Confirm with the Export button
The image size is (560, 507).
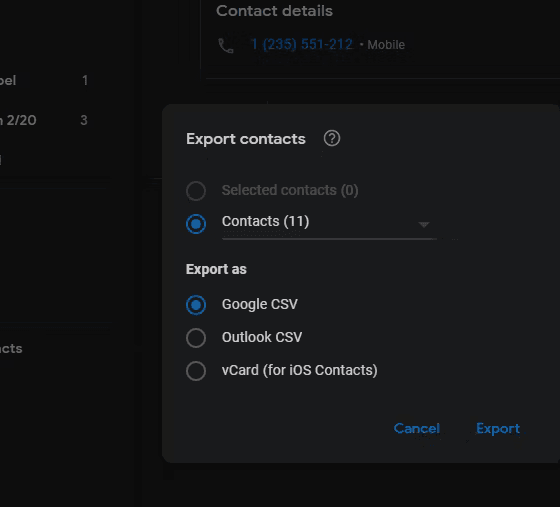click(498, 428)
